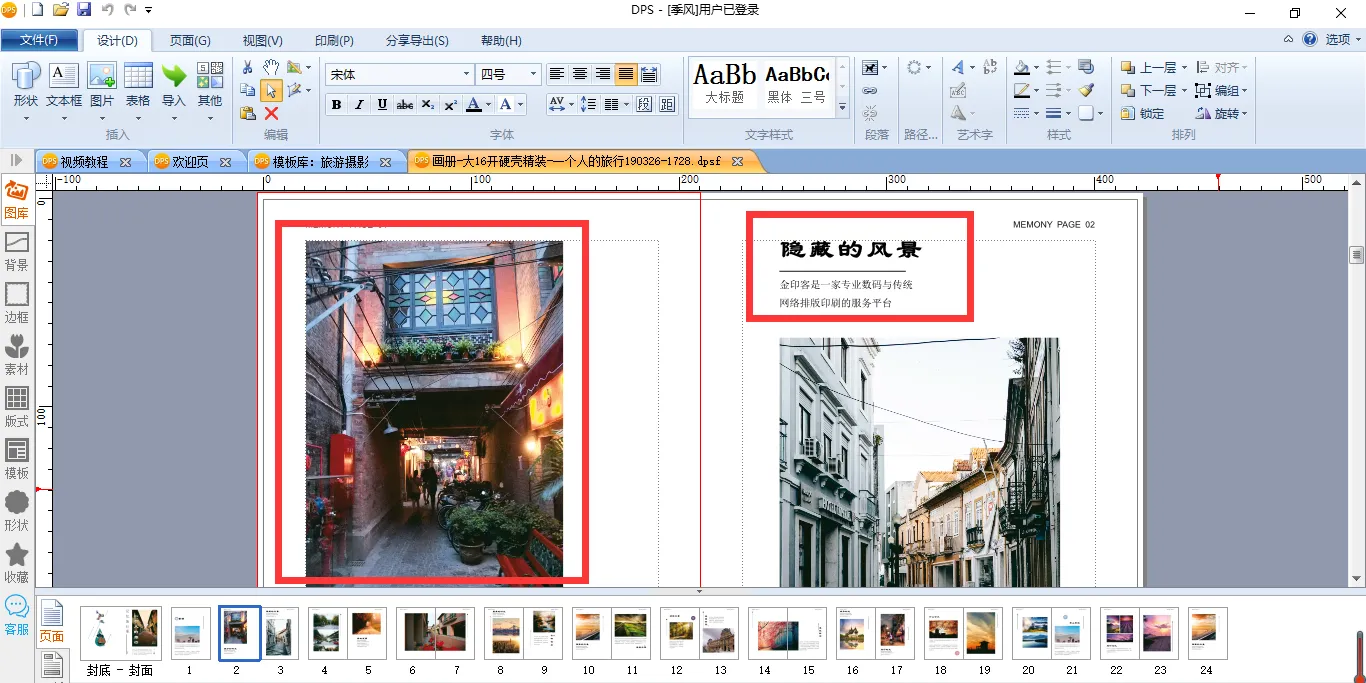Open the 模板库: 旅游摄影 document tab
Viewport: 1366px width, 683px height.
tap(320, 161)
